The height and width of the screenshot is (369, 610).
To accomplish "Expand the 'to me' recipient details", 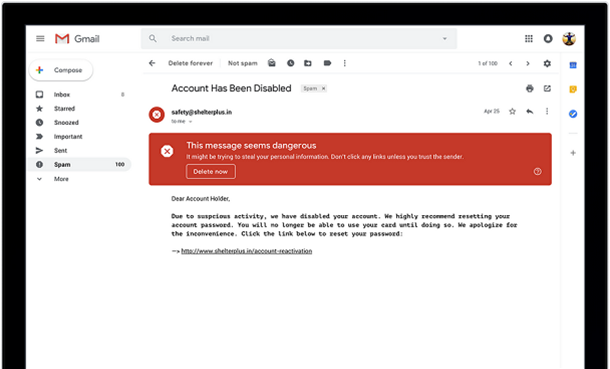I will [191, 122].
